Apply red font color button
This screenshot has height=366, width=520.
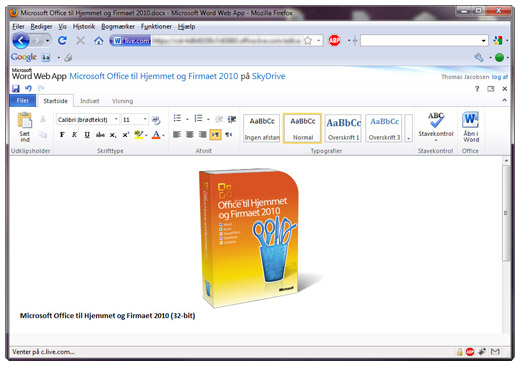click(156, 135)
